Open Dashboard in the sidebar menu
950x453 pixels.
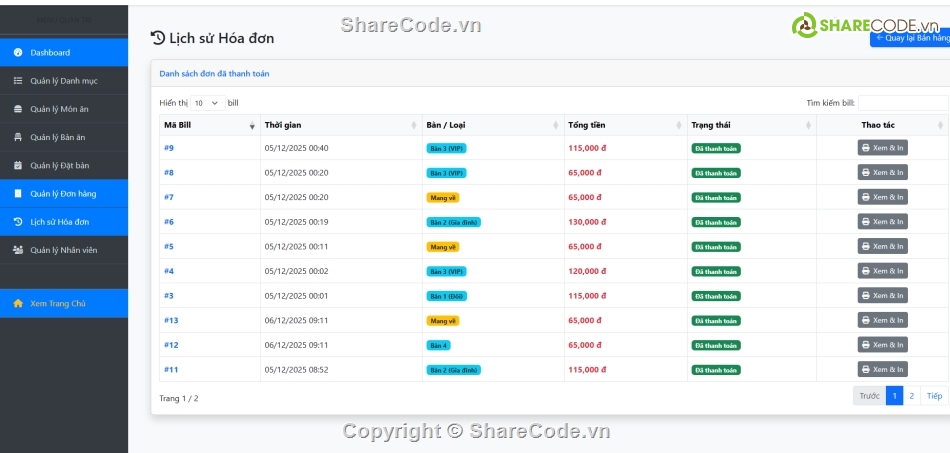coord(64,53)
